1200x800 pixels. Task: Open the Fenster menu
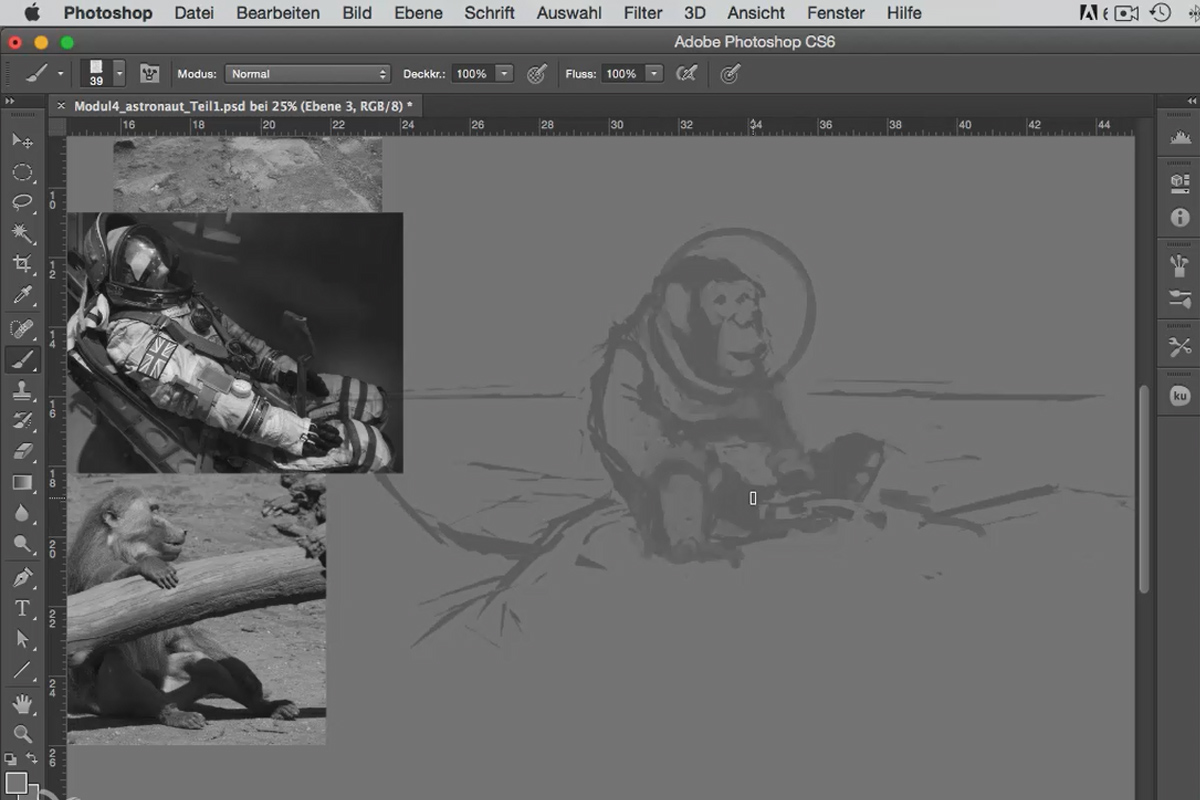pyautogui.click(x=835, y=13)
